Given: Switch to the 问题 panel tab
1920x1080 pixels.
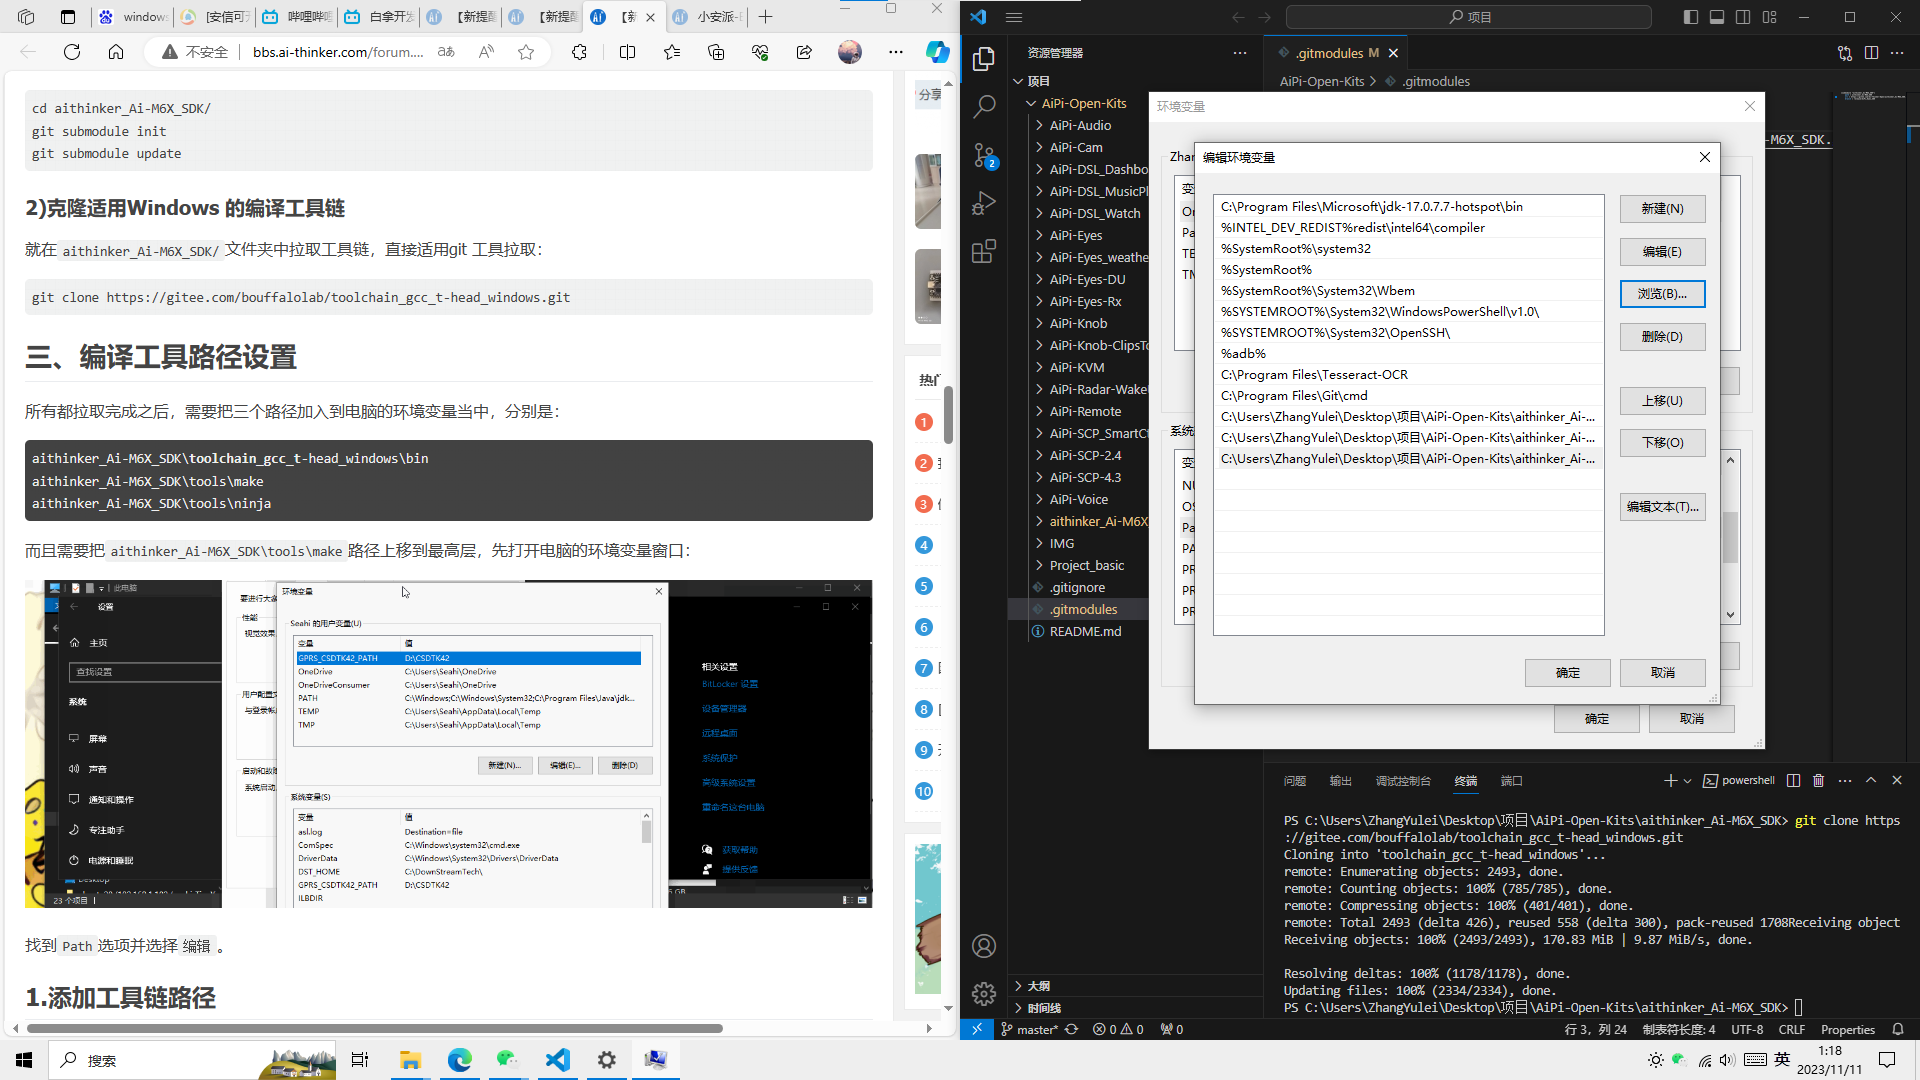Looking at the screenshot, I should pyautogui.click(x=1295, y=781).
